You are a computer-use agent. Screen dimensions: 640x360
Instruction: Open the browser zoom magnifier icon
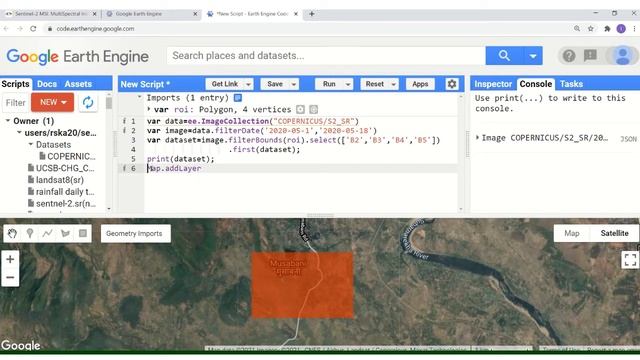[x=577, y=29]
